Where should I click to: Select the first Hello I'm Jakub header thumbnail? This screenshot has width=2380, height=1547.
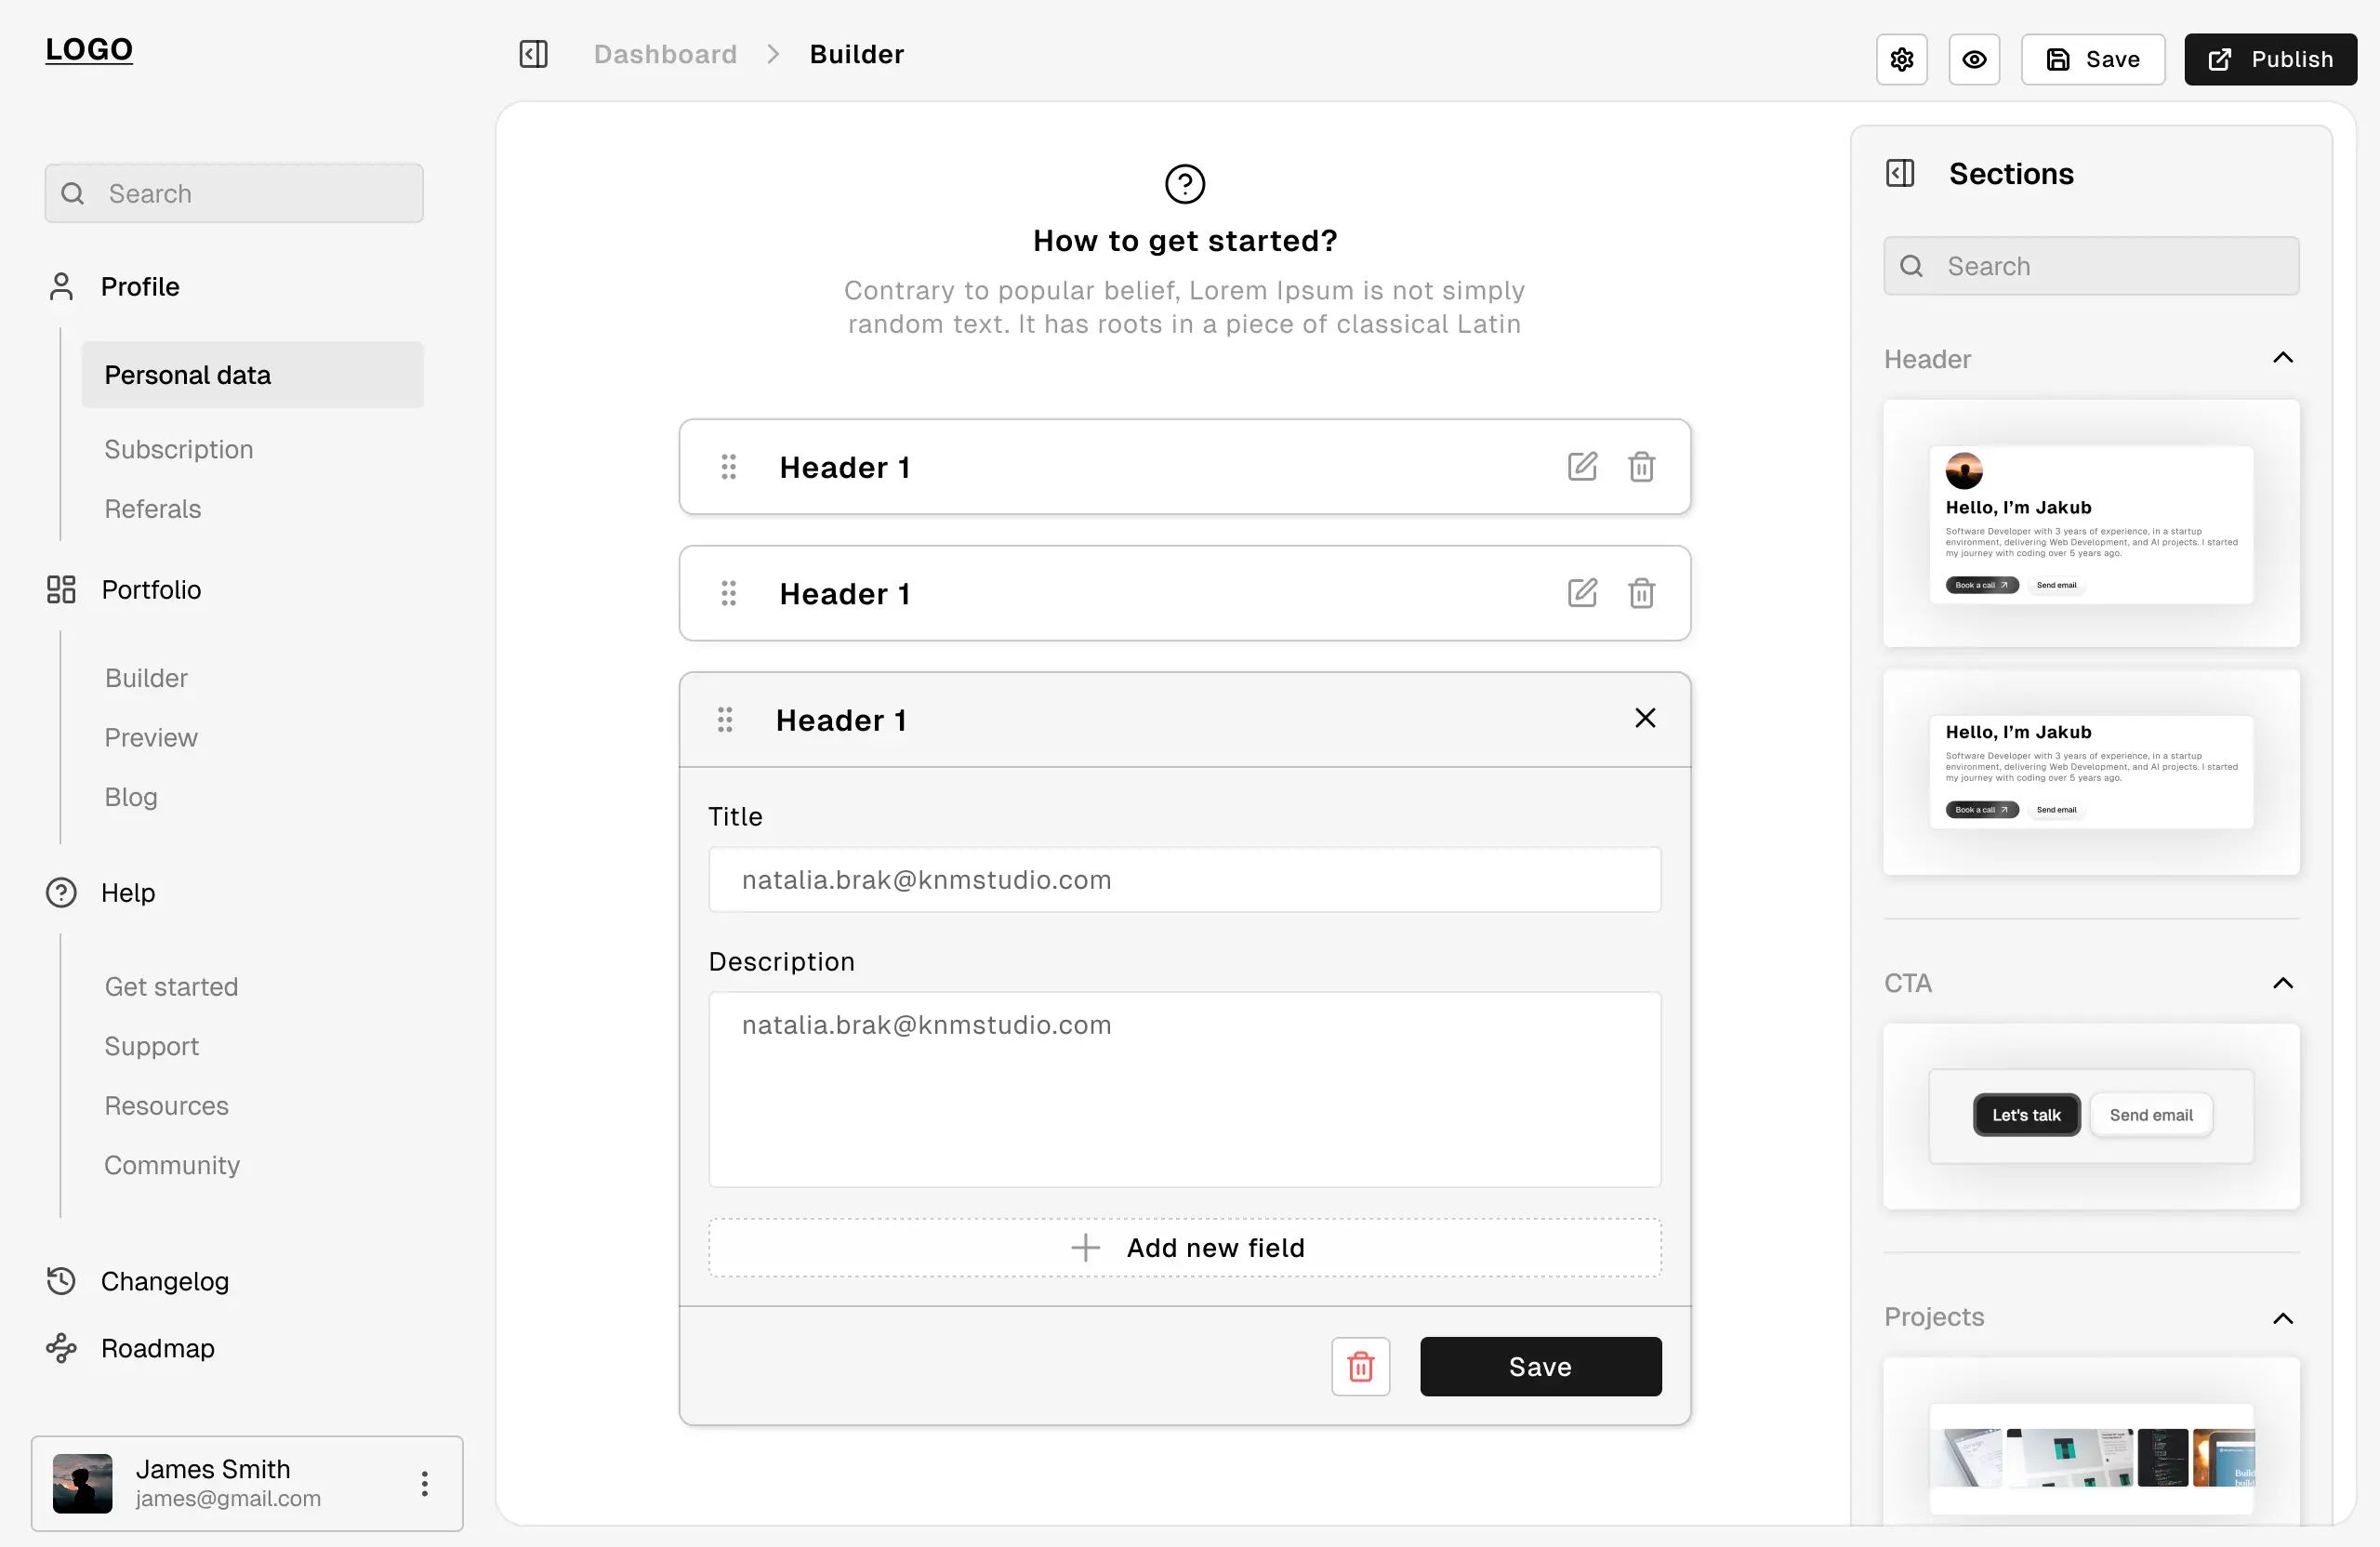pyautogui.click(x=2090, y=523)
